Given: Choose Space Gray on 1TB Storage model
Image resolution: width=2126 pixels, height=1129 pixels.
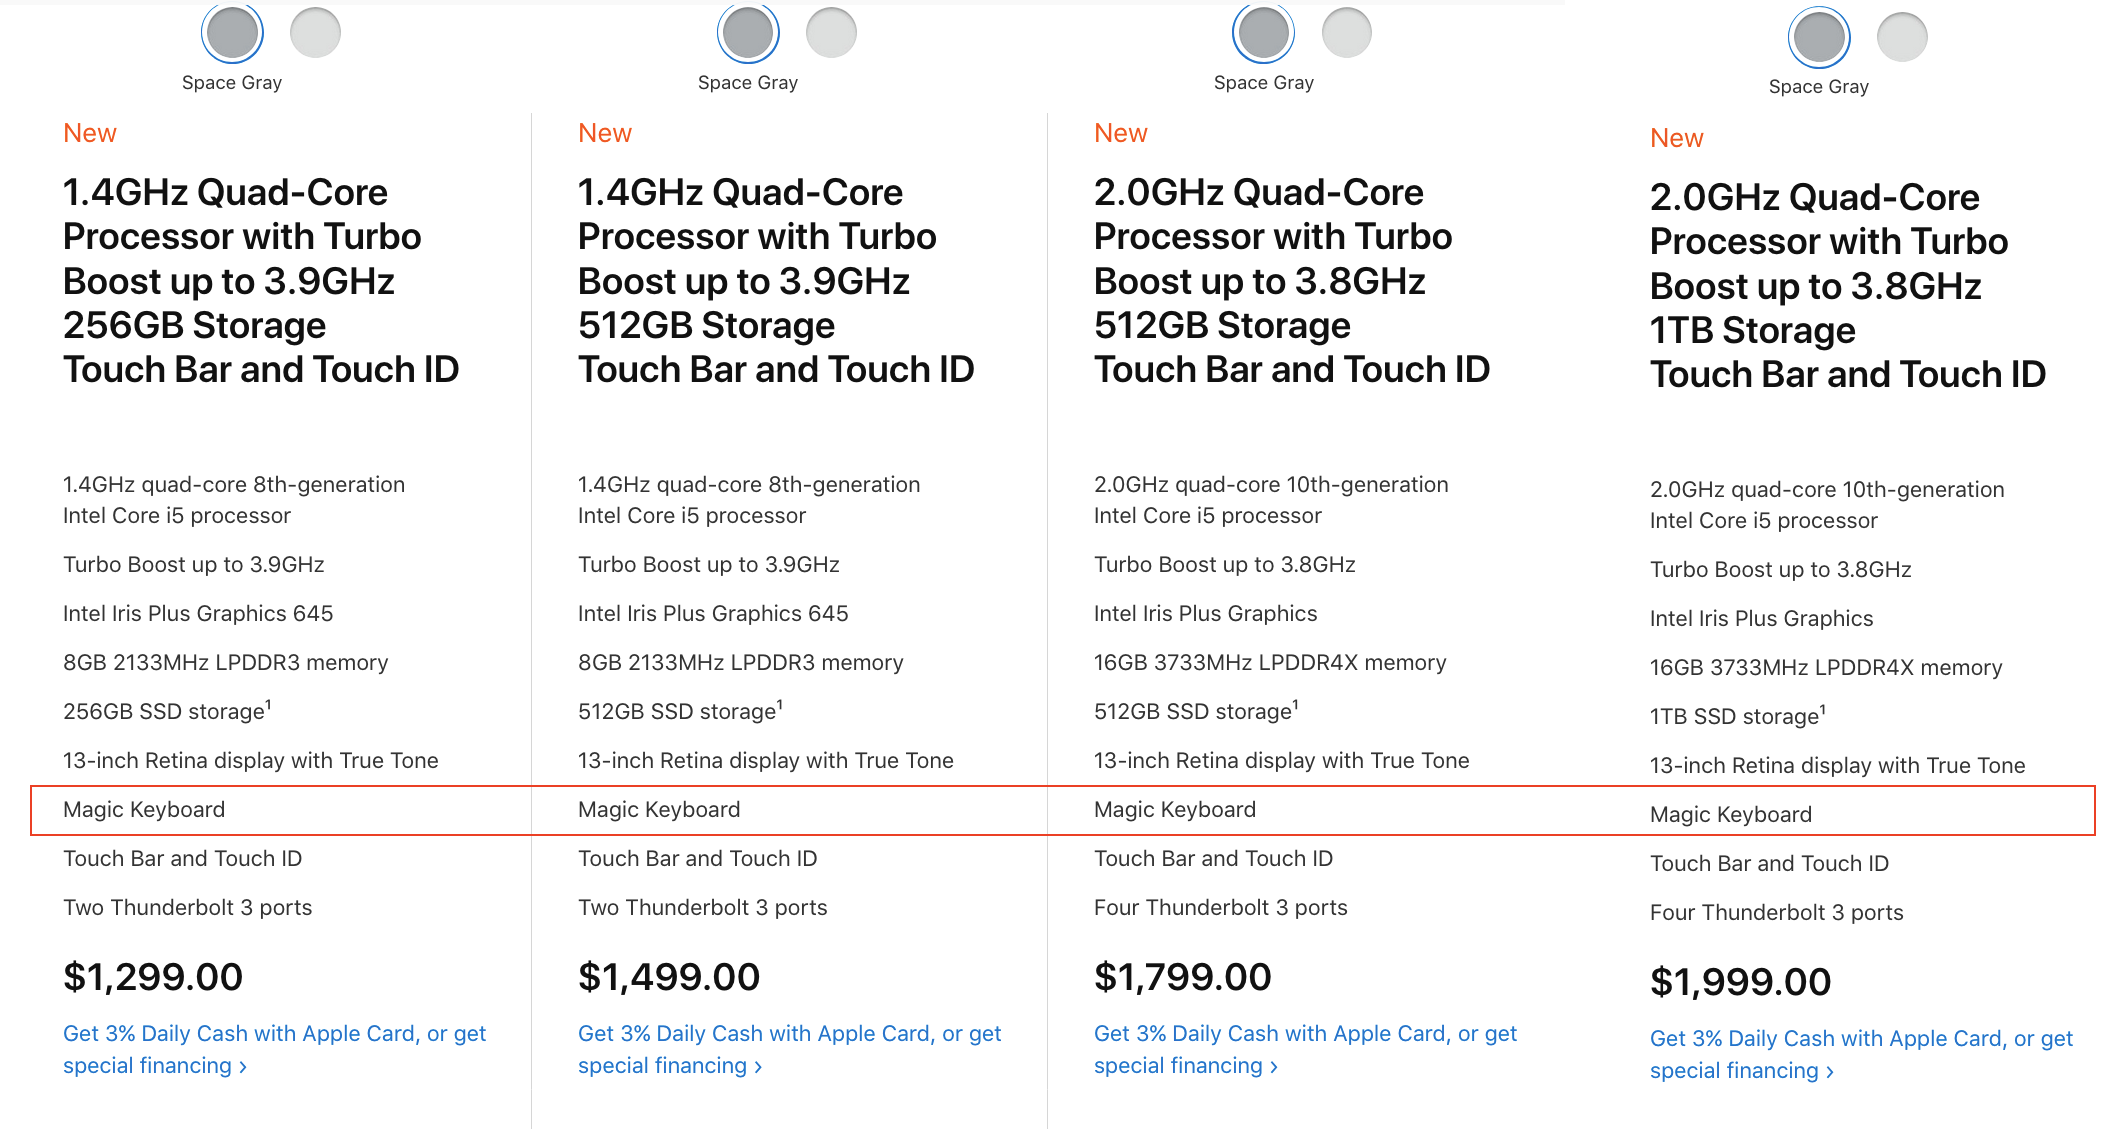Looking at the screenshot, I should pyautogui.click(x=1819, y=38).
